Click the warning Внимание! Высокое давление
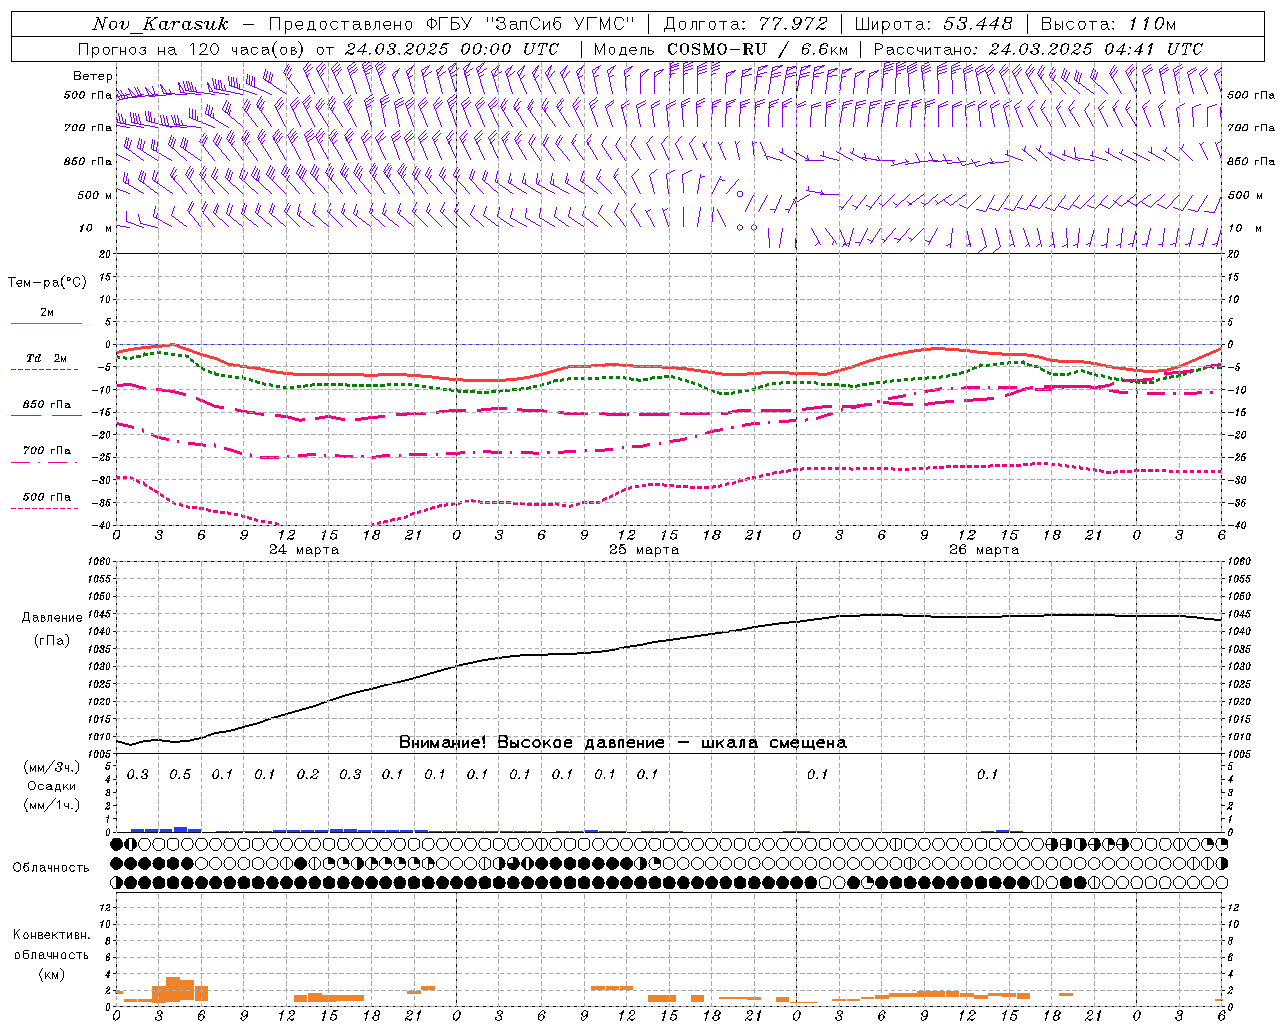The width and height of the screenshot is (1280, 1024). click(531, 743)
